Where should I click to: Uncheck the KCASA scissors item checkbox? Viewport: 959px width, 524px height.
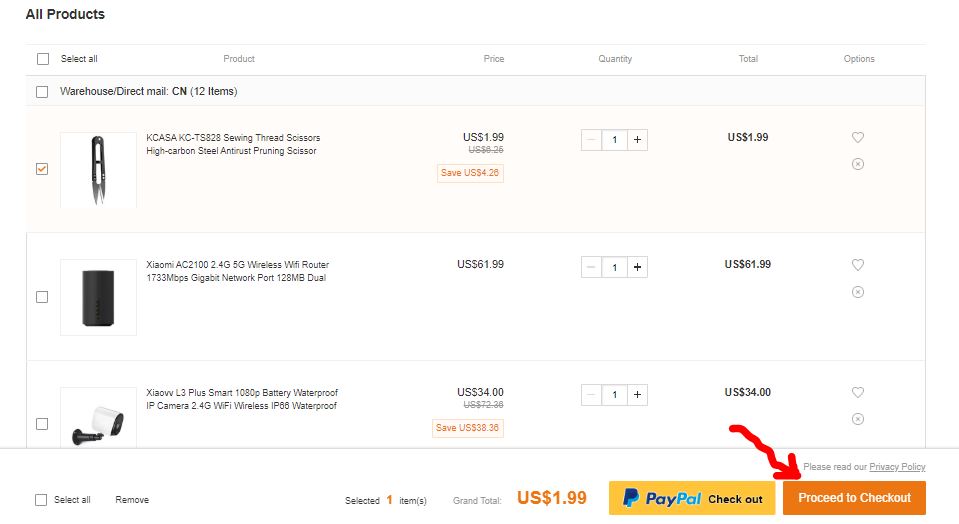click(x=42, y=169)
